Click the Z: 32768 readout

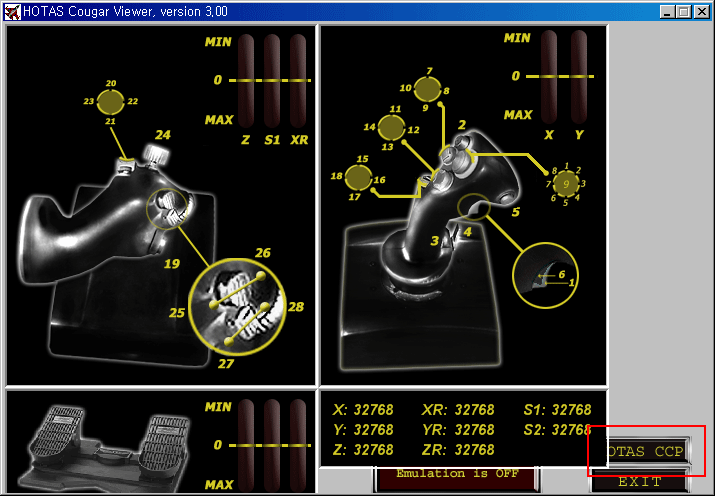[363, 450]
